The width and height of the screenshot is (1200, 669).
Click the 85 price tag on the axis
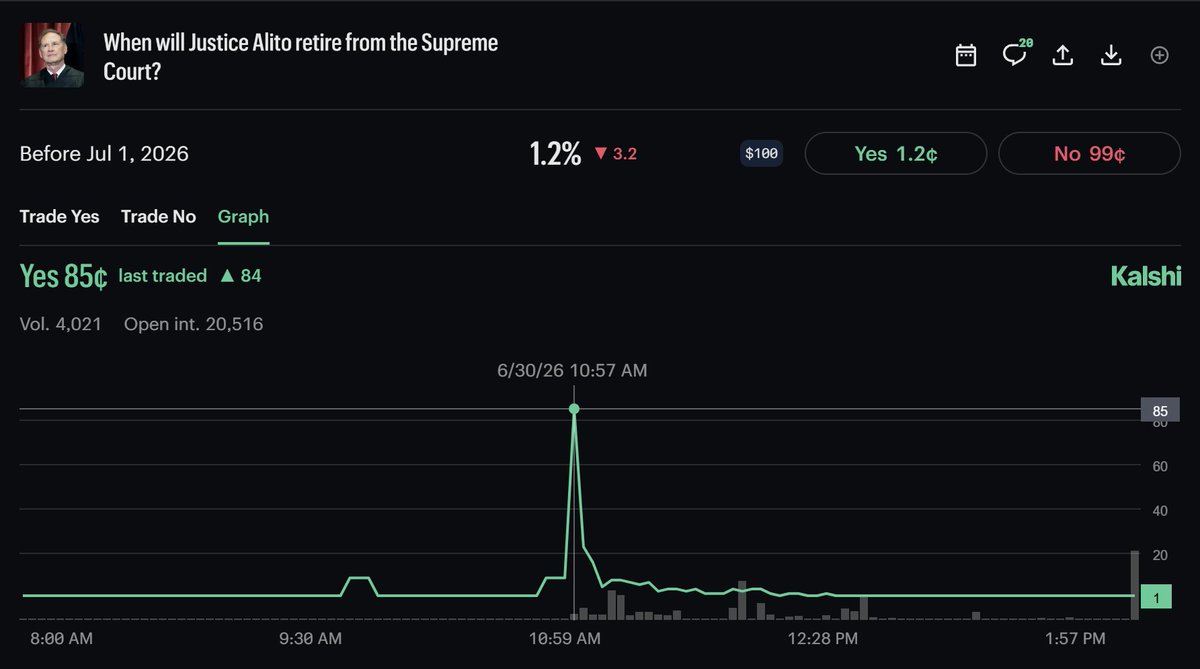[1160, 410]
